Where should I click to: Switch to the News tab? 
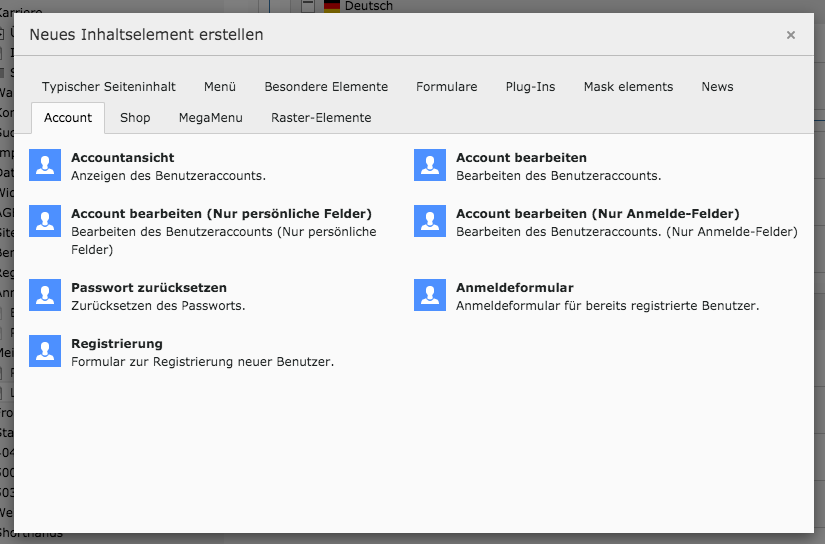click(717, 87)
